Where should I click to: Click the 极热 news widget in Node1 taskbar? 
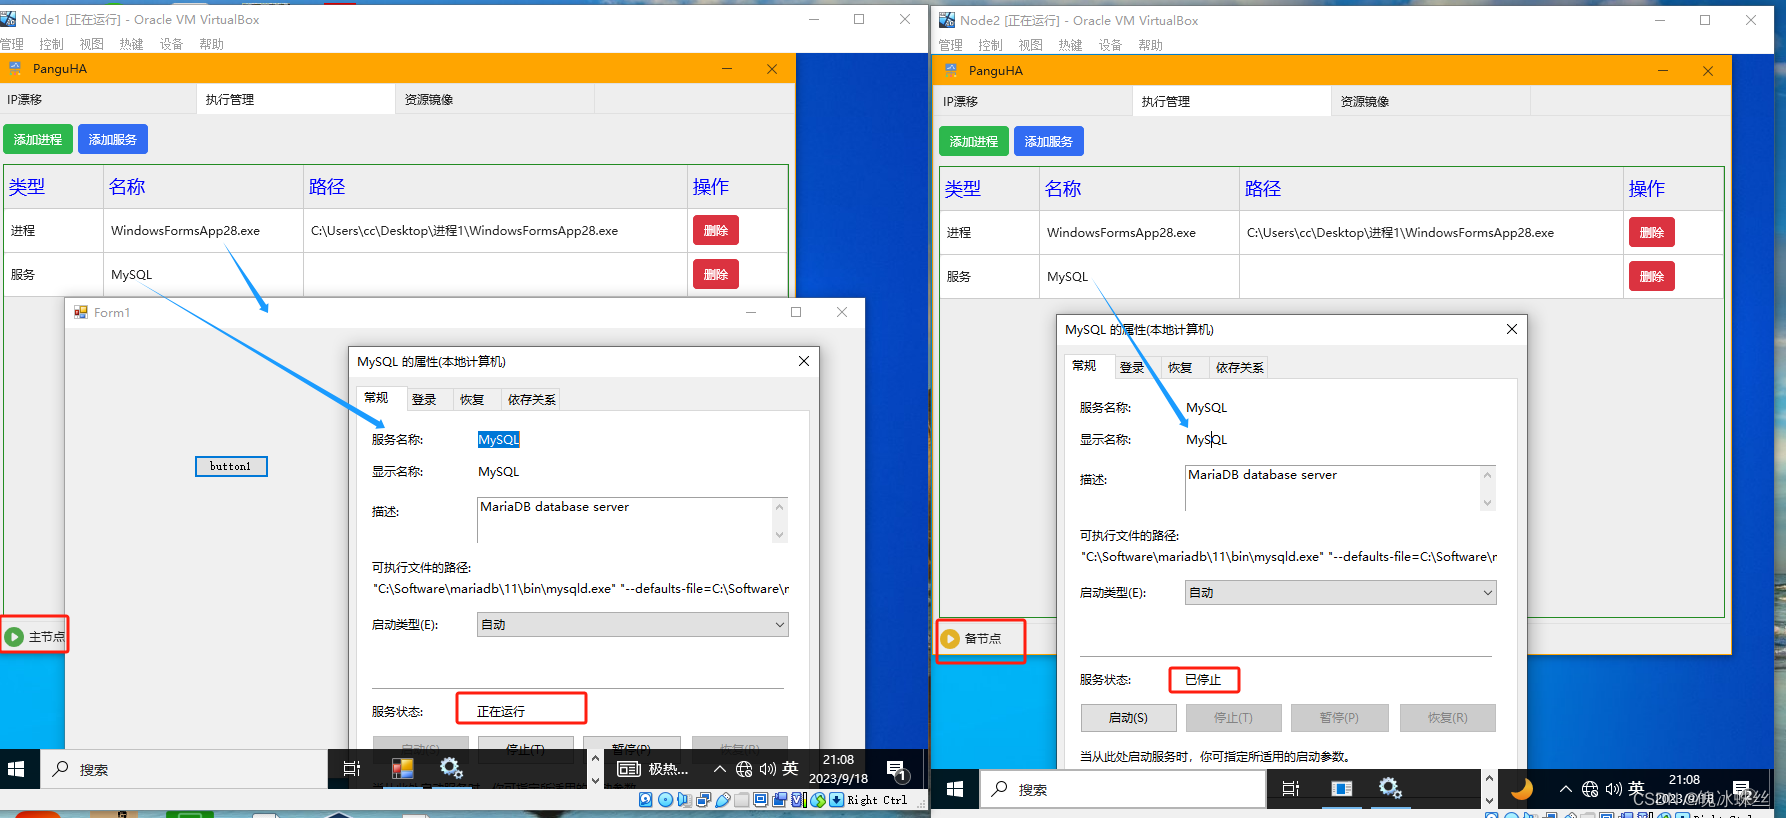pyautogui.click(x=653, y=769)
